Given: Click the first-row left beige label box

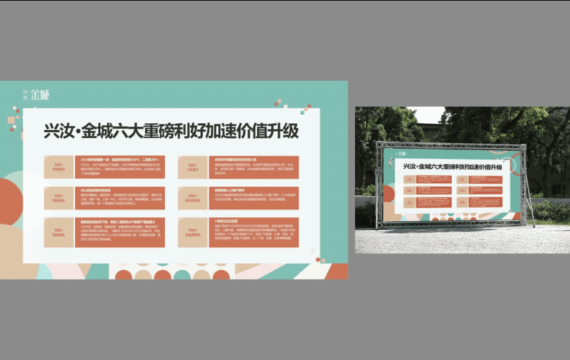Looking at the screenshot, I should [59, 167].
